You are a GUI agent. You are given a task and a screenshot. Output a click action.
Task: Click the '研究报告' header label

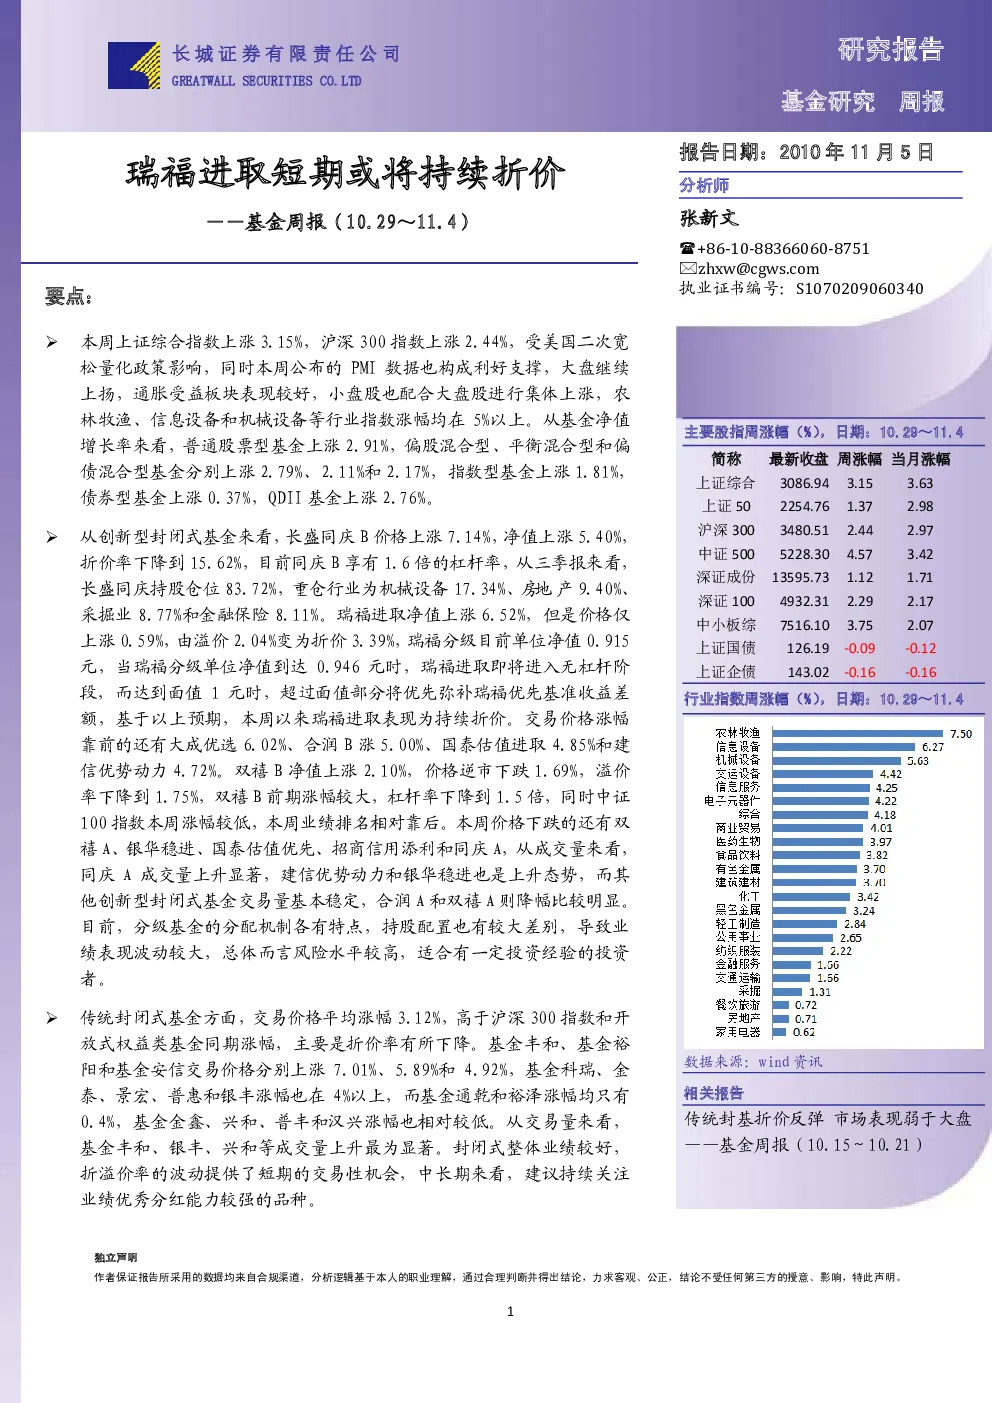coord(890,49)
